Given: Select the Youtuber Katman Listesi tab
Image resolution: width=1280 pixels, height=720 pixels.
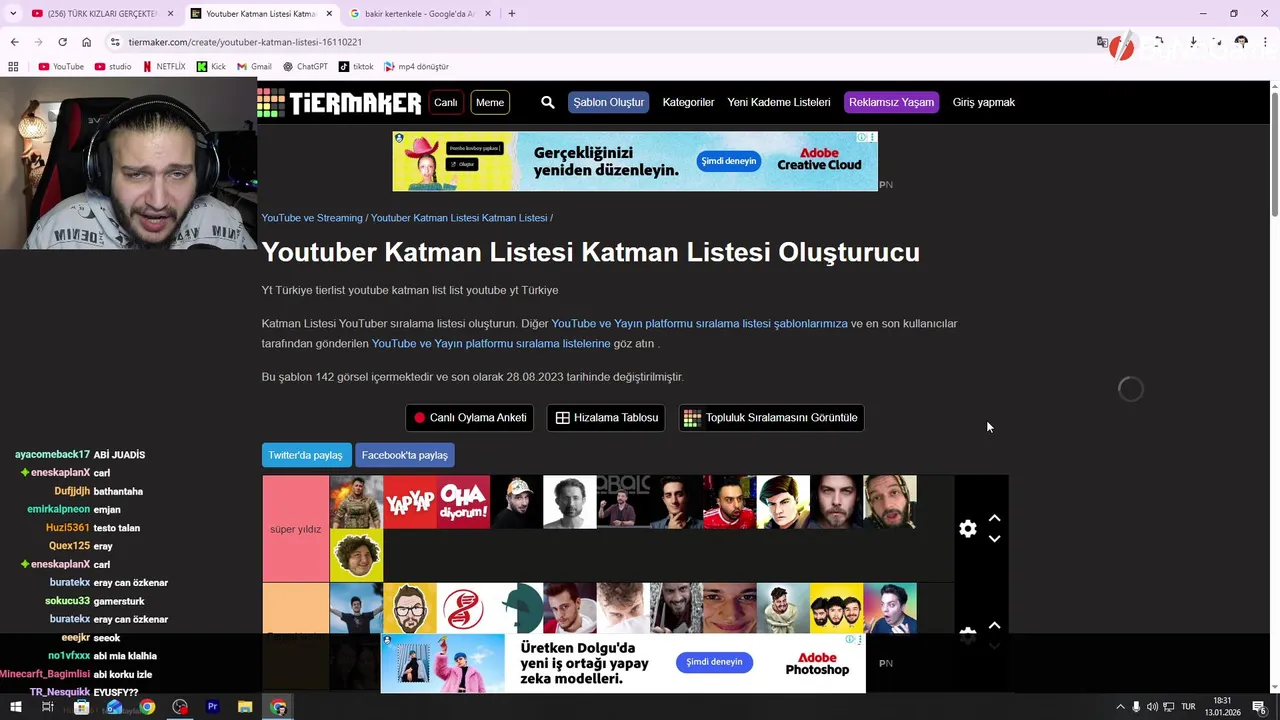Looking at the screenshot, I should [261, 14].
